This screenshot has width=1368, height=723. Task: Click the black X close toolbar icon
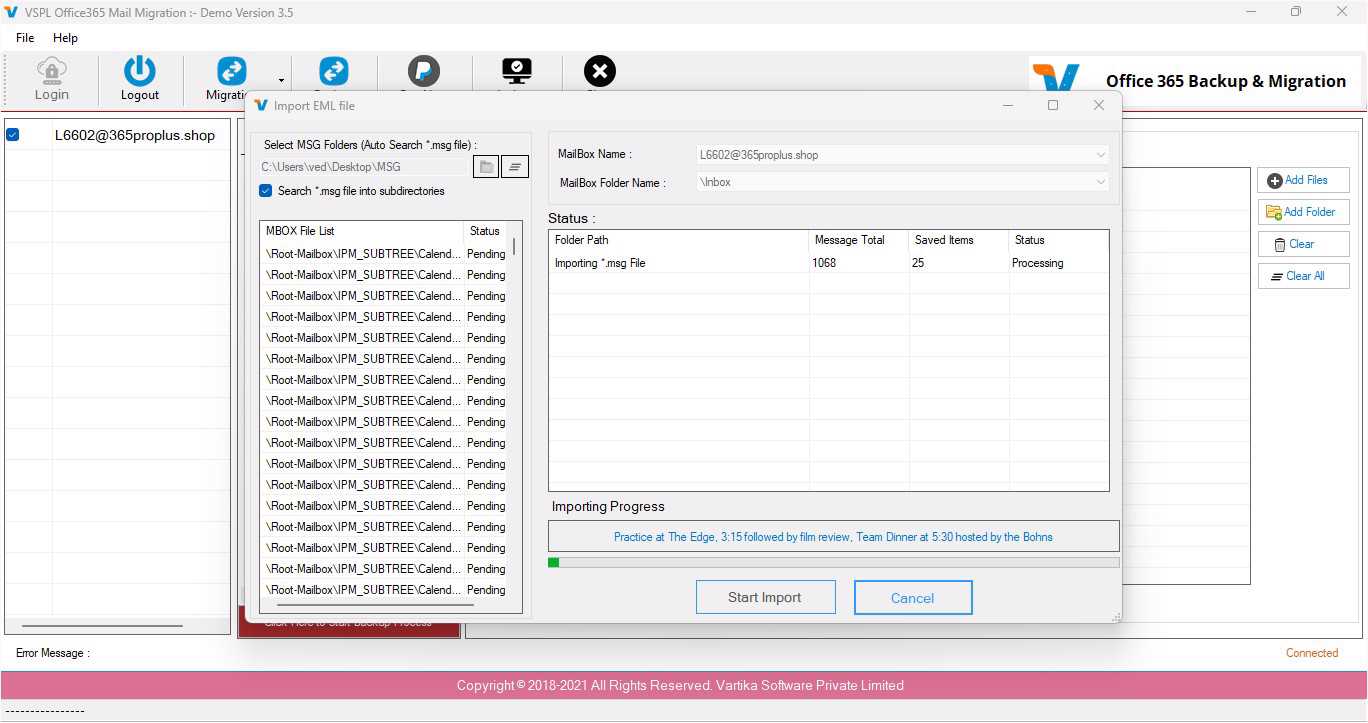600,72
